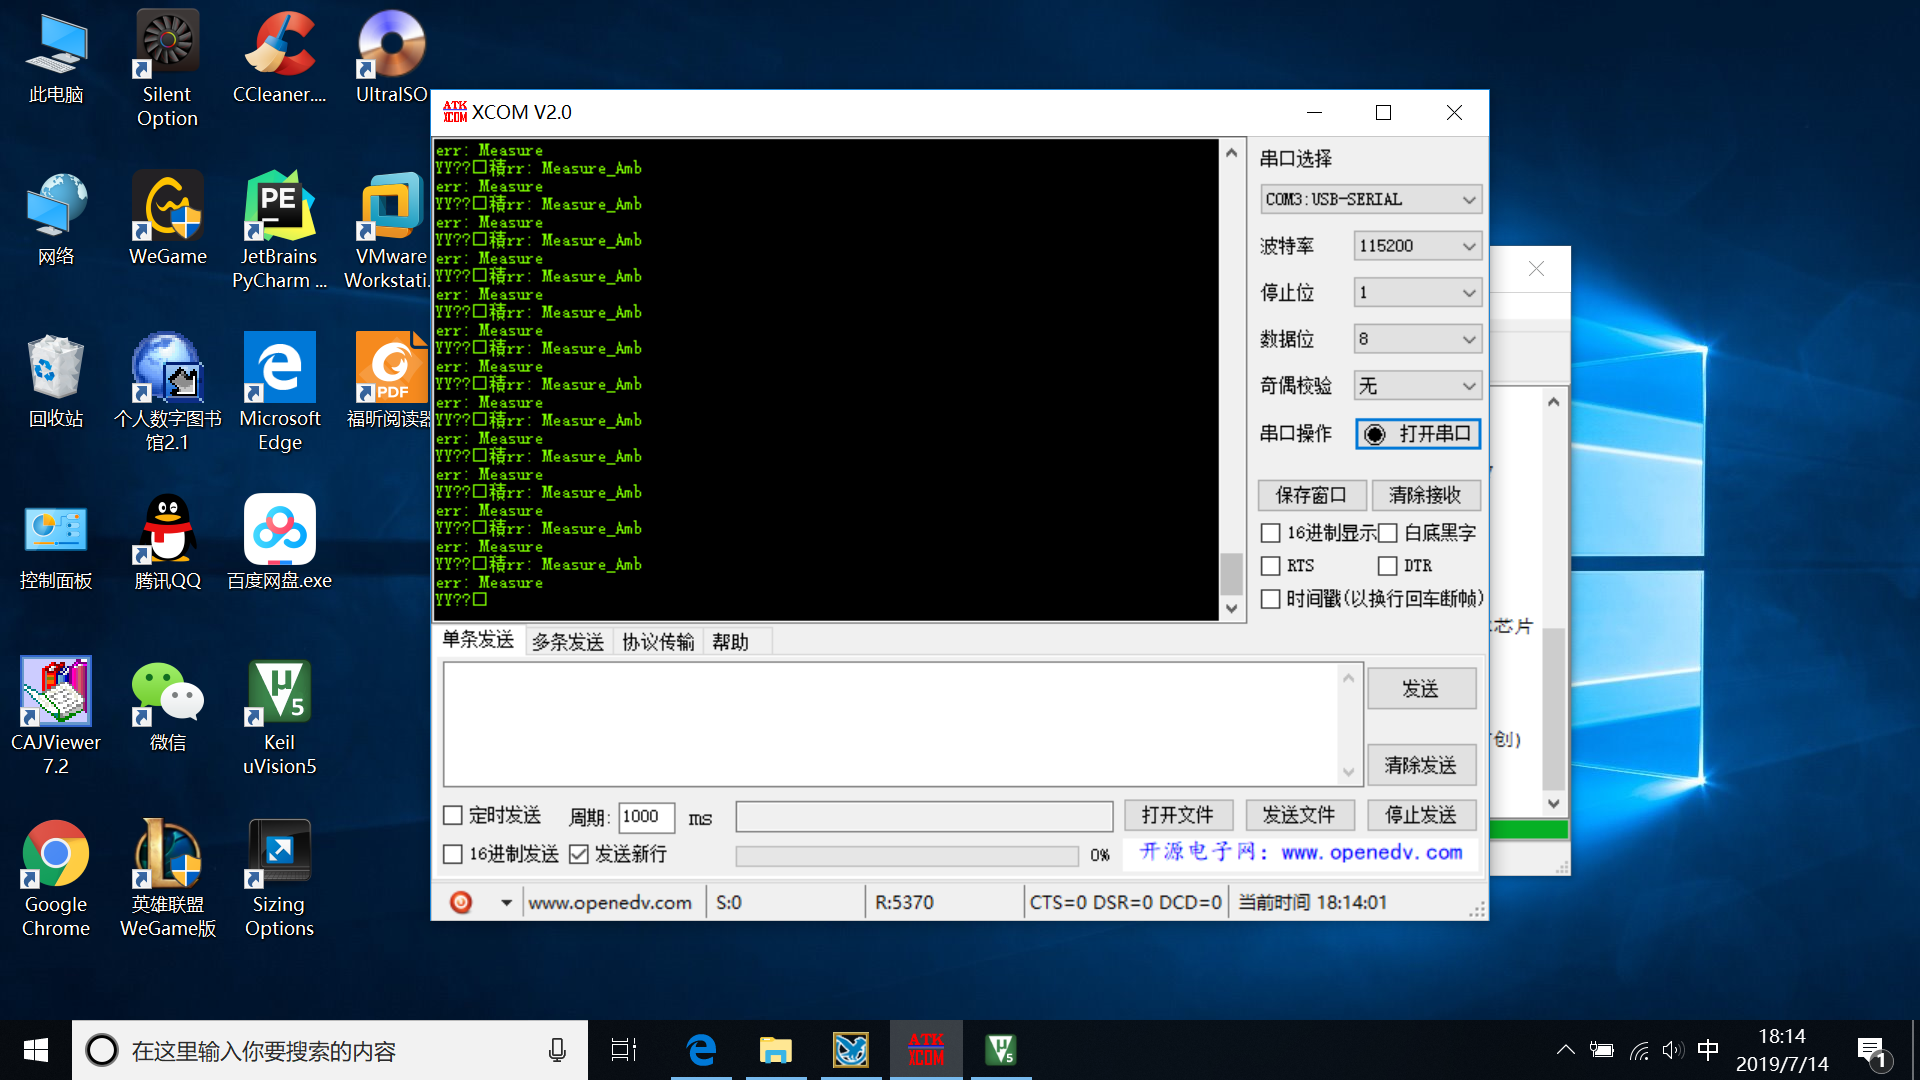Open the 网络 desktop icon
The height and width of the screenshot is (1080, 1920).
56,220
